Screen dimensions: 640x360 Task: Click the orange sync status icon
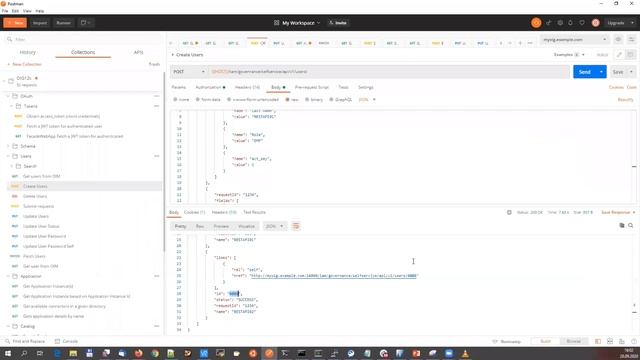click(x=536, y=23)
